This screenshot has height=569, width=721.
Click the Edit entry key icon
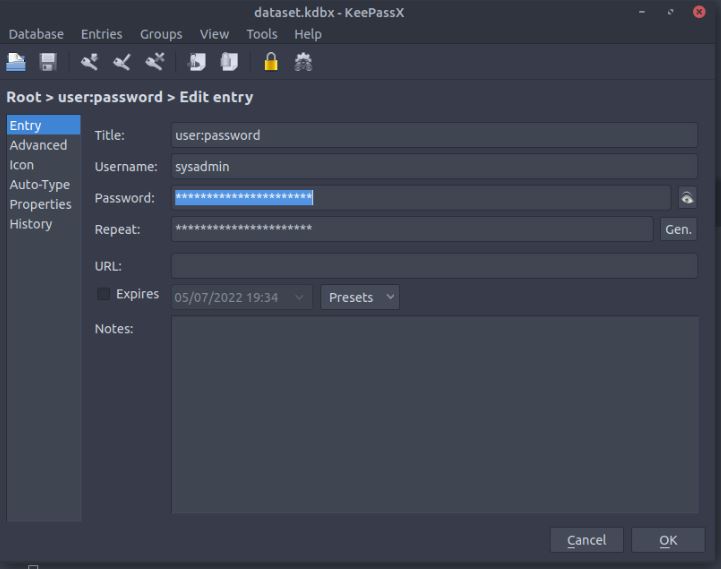click(x=122, y=62)
